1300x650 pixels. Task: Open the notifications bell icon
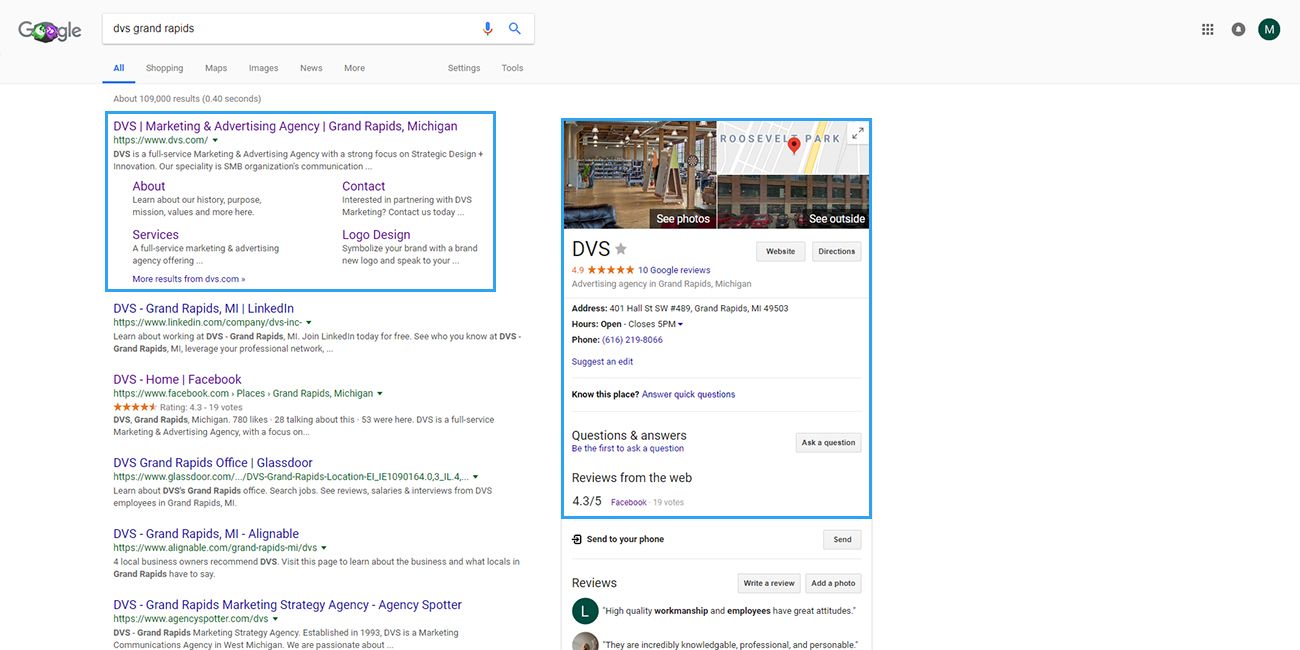pyautogui.click(x=1238, y=29)
